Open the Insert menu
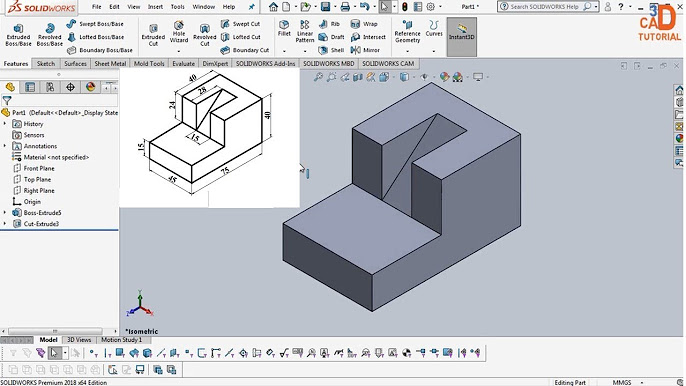The height and width of the screenshot is (386, 686). (x=155, y=7)
